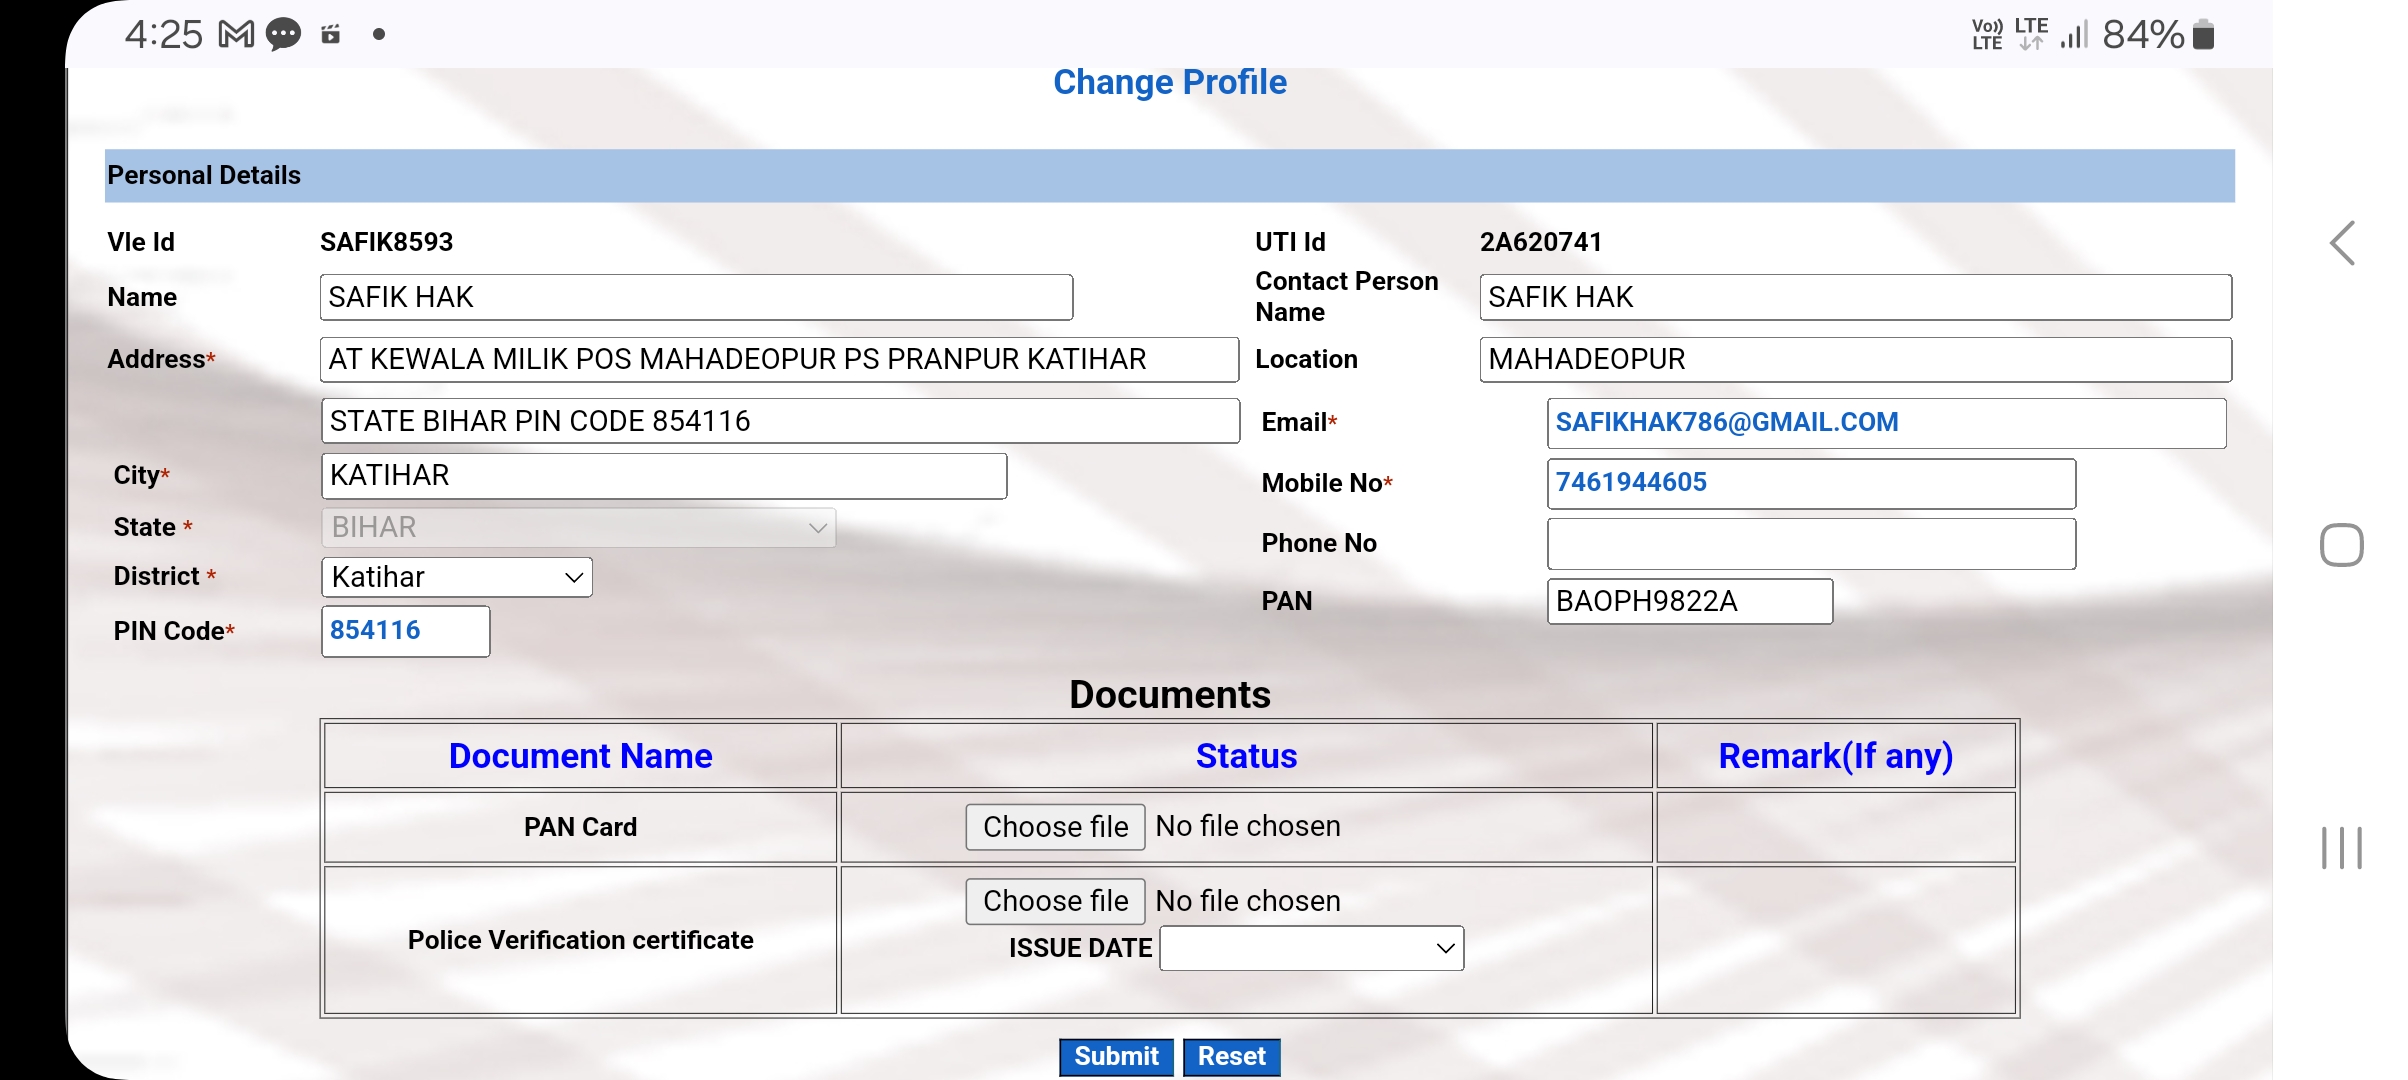Click the empty Phone No field

pyautogui.click(x=1810, y=543)
